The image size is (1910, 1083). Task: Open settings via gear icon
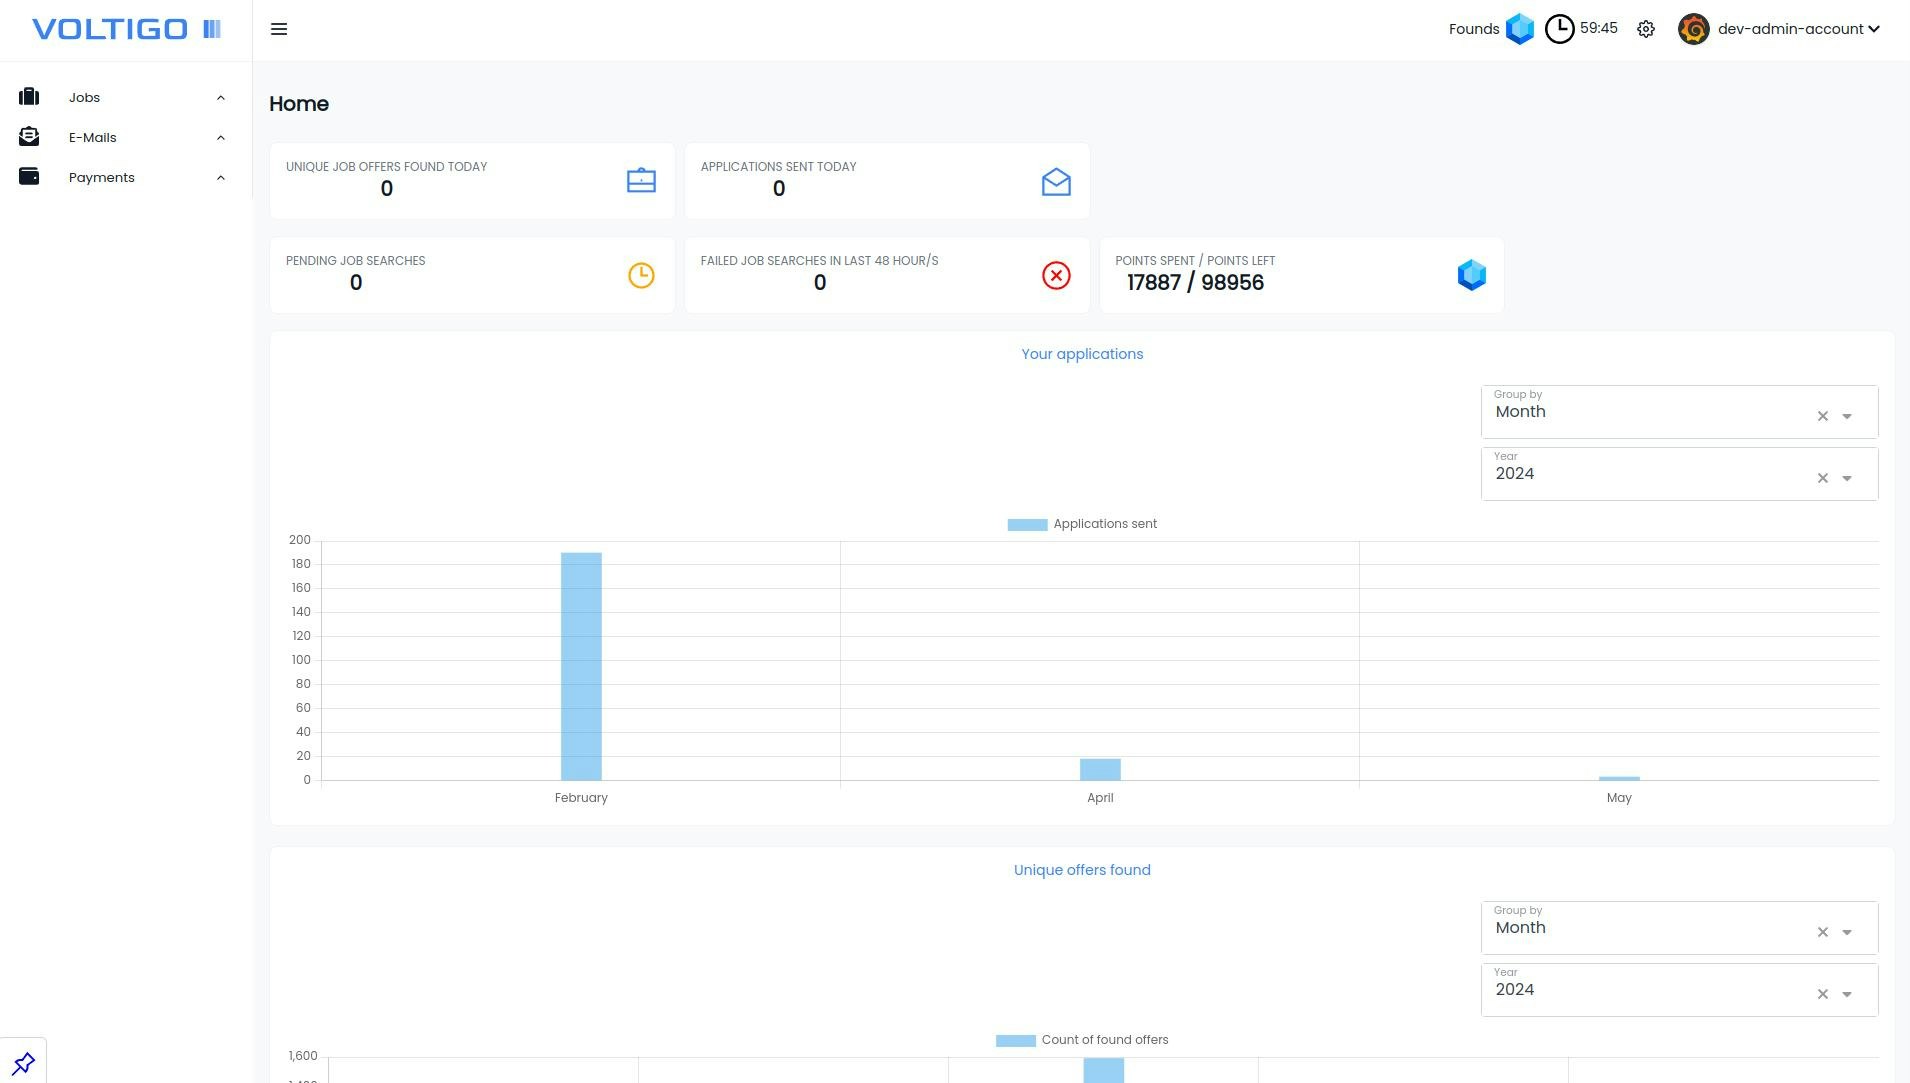click(x=1646, y=29)
